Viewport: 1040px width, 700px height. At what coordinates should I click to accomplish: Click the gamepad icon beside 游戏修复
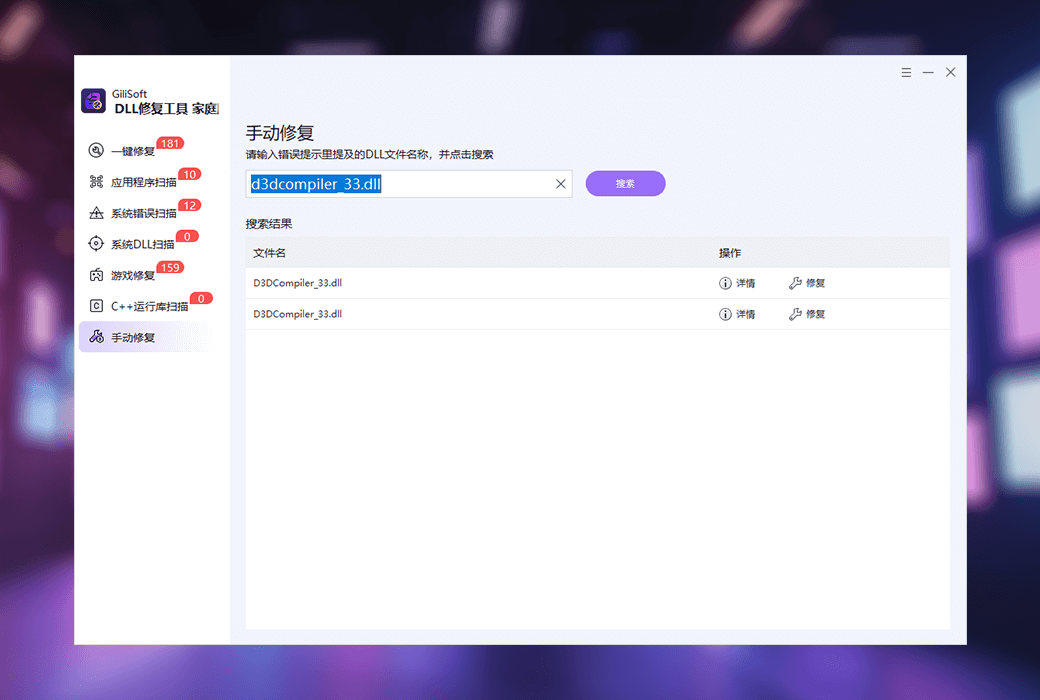tap(96, 275)
